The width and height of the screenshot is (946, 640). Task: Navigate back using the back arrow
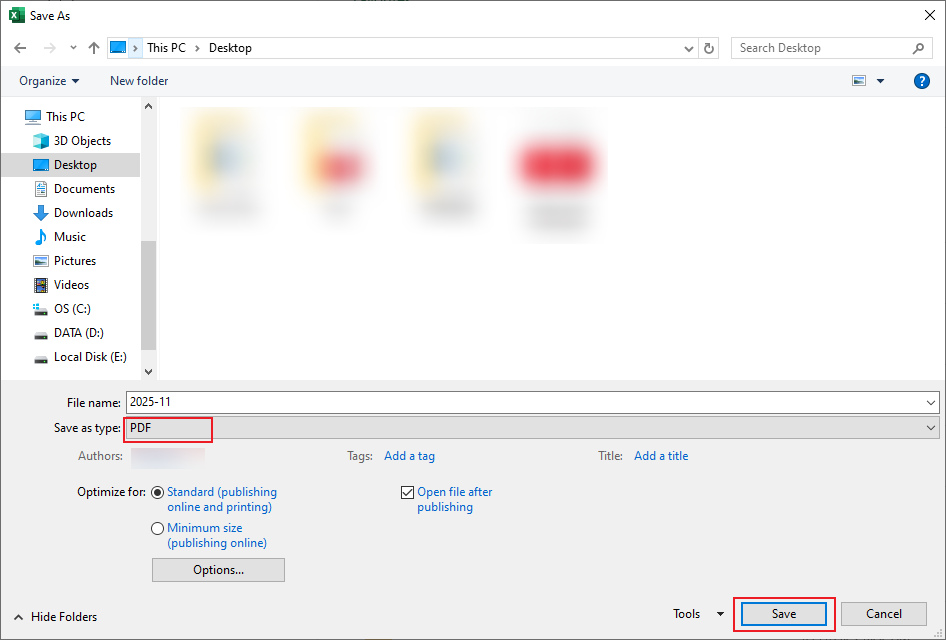tap(20, 47)
